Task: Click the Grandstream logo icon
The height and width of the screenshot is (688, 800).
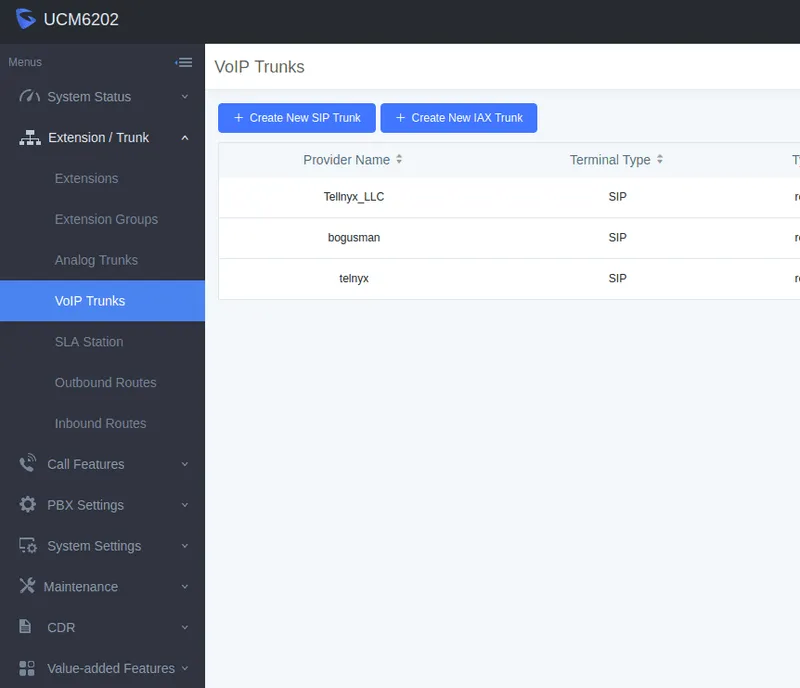Action: pos(26,19)
